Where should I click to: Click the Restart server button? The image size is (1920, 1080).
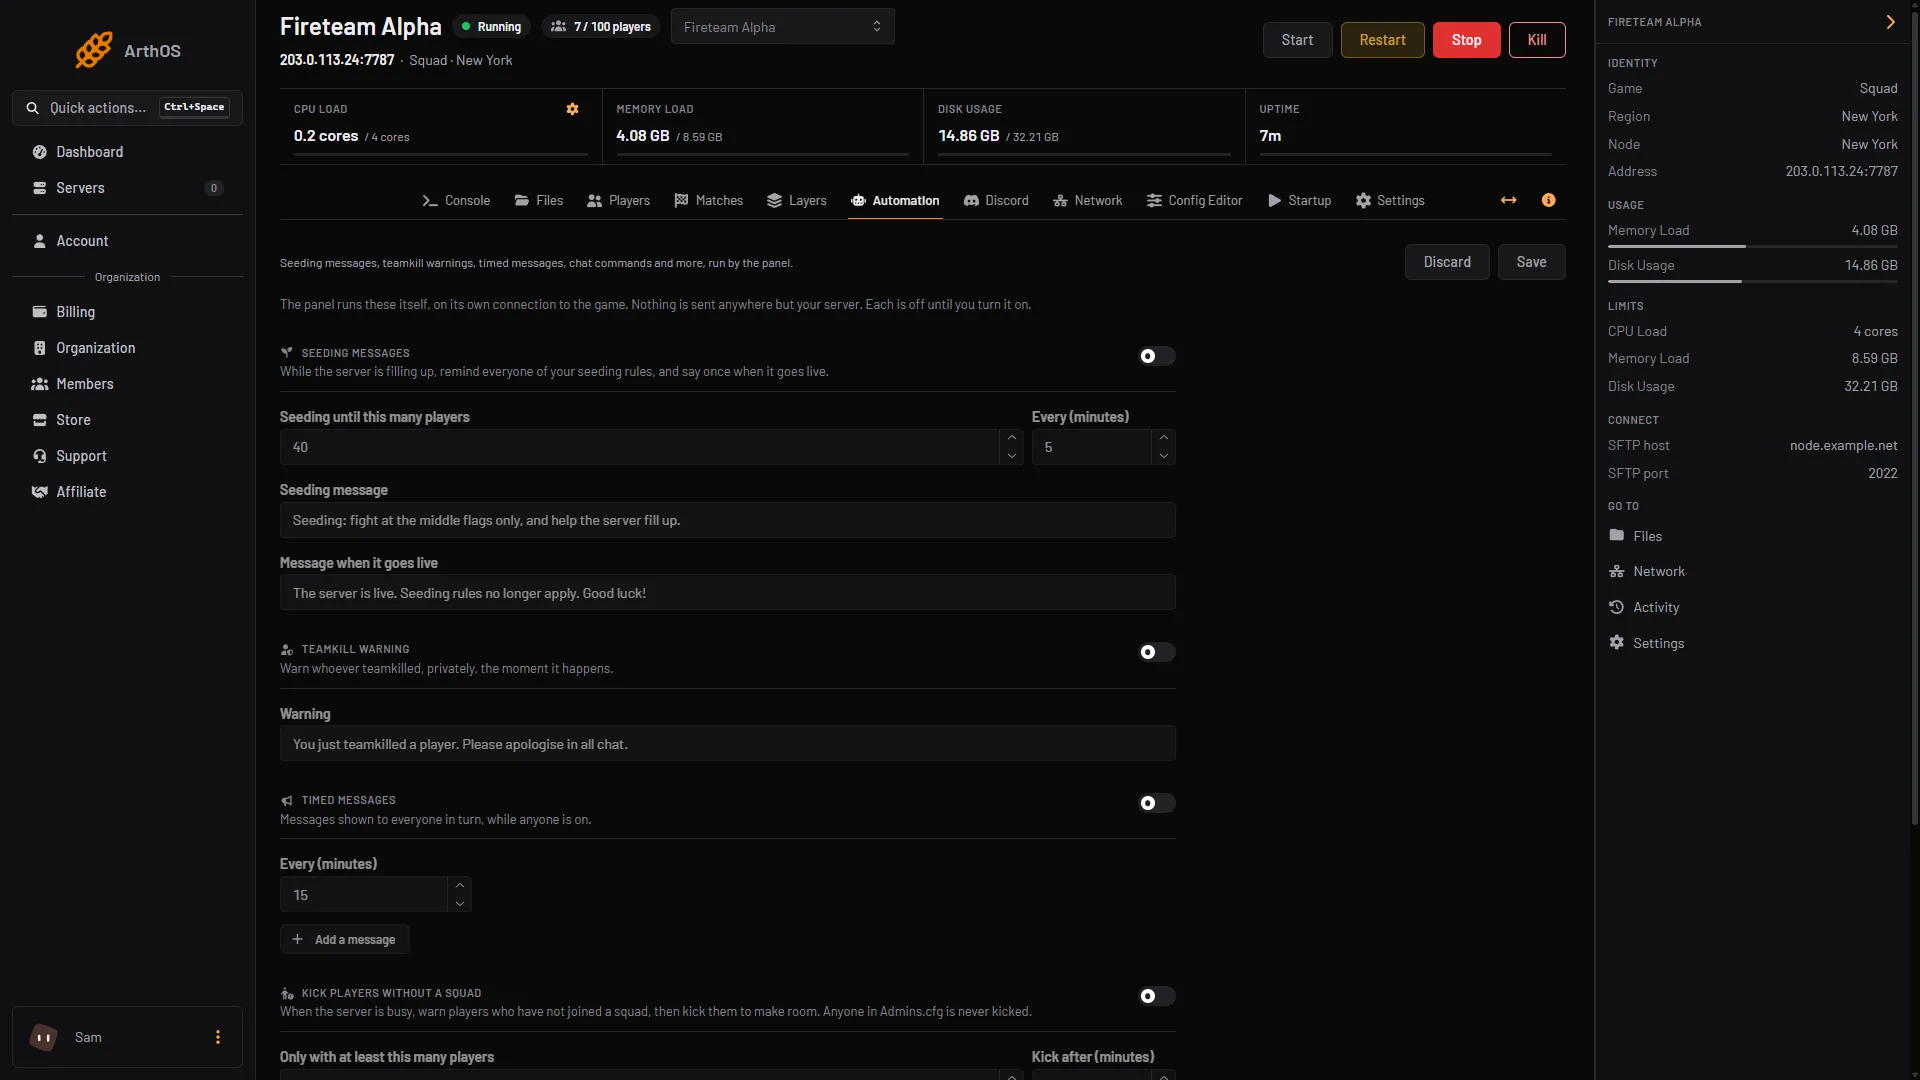point(1383,40)
